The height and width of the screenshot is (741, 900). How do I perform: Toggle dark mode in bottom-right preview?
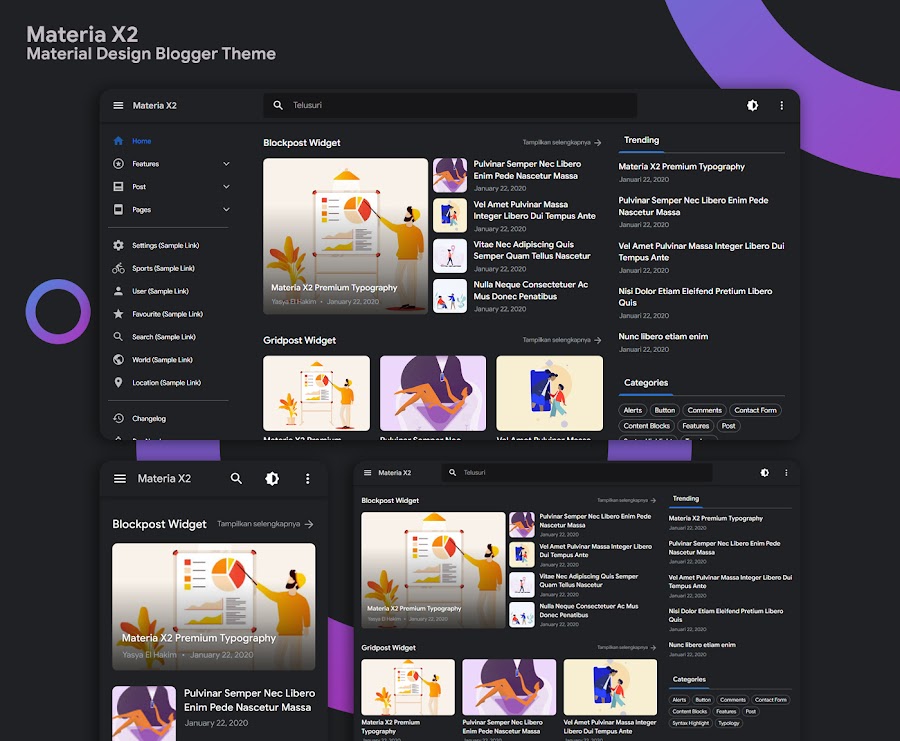point(765,472)
